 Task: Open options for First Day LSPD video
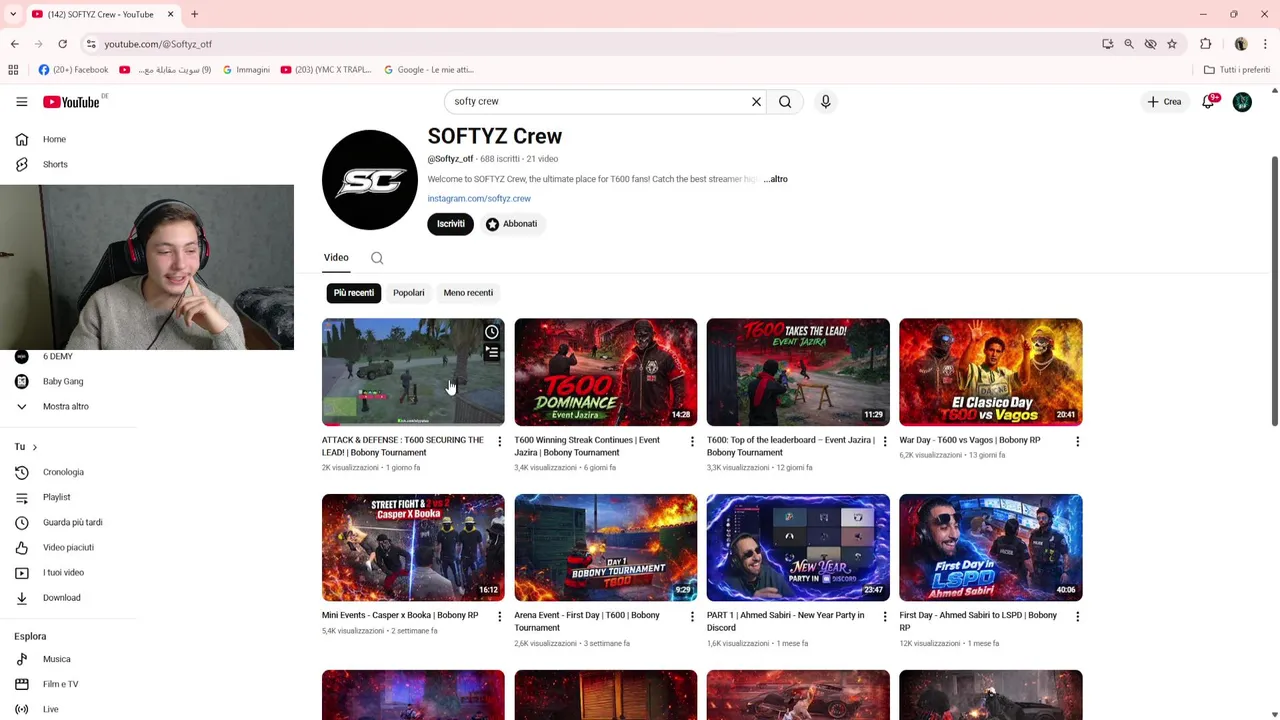(x=1077, y=616)
